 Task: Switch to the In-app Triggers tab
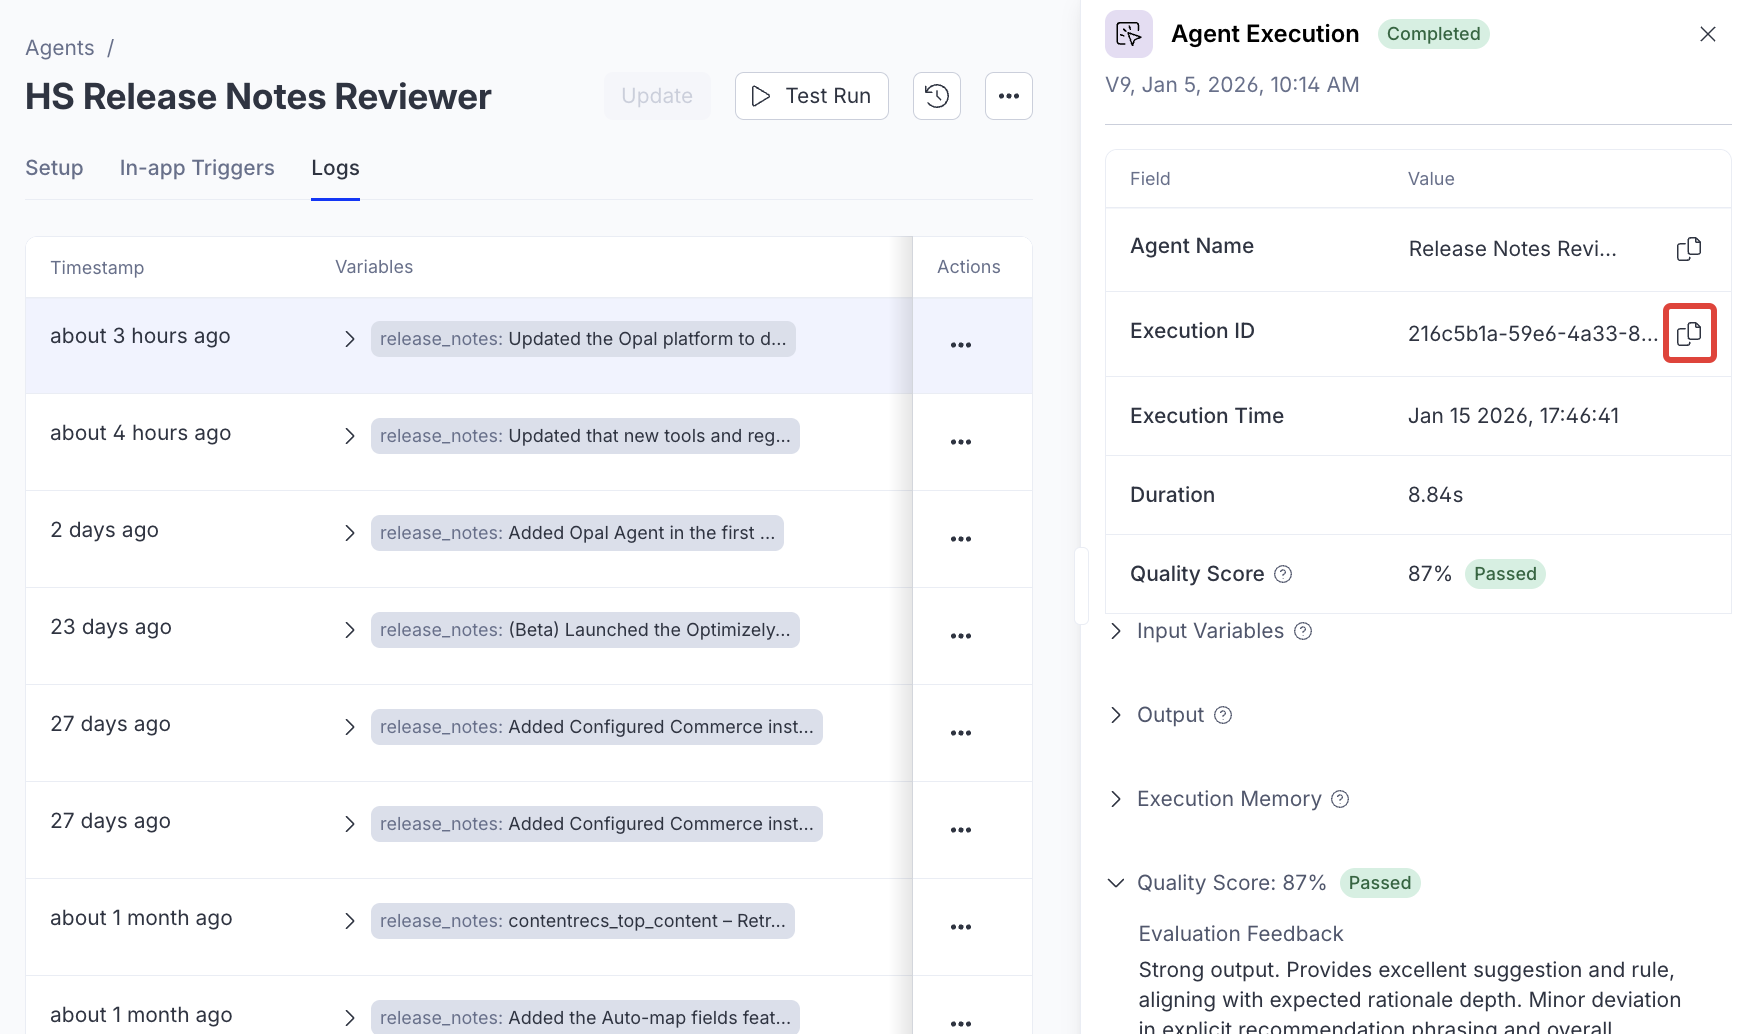(x=196, y=168)
